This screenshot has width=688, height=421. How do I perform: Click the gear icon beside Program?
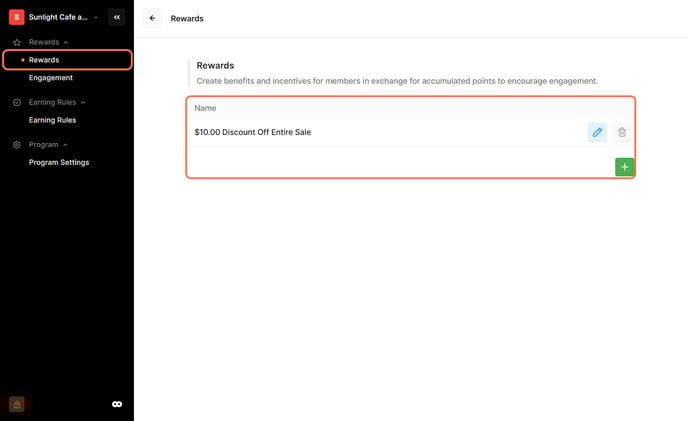(x=17, y=145)
